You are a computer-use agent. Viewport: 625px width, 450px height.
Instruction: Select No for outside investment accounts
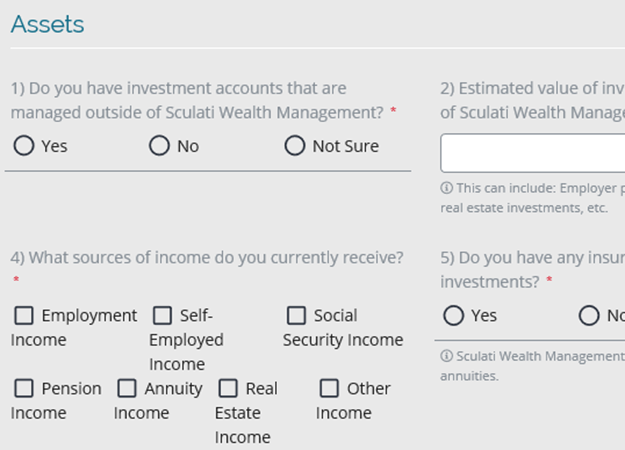click(x=159, y=145)
